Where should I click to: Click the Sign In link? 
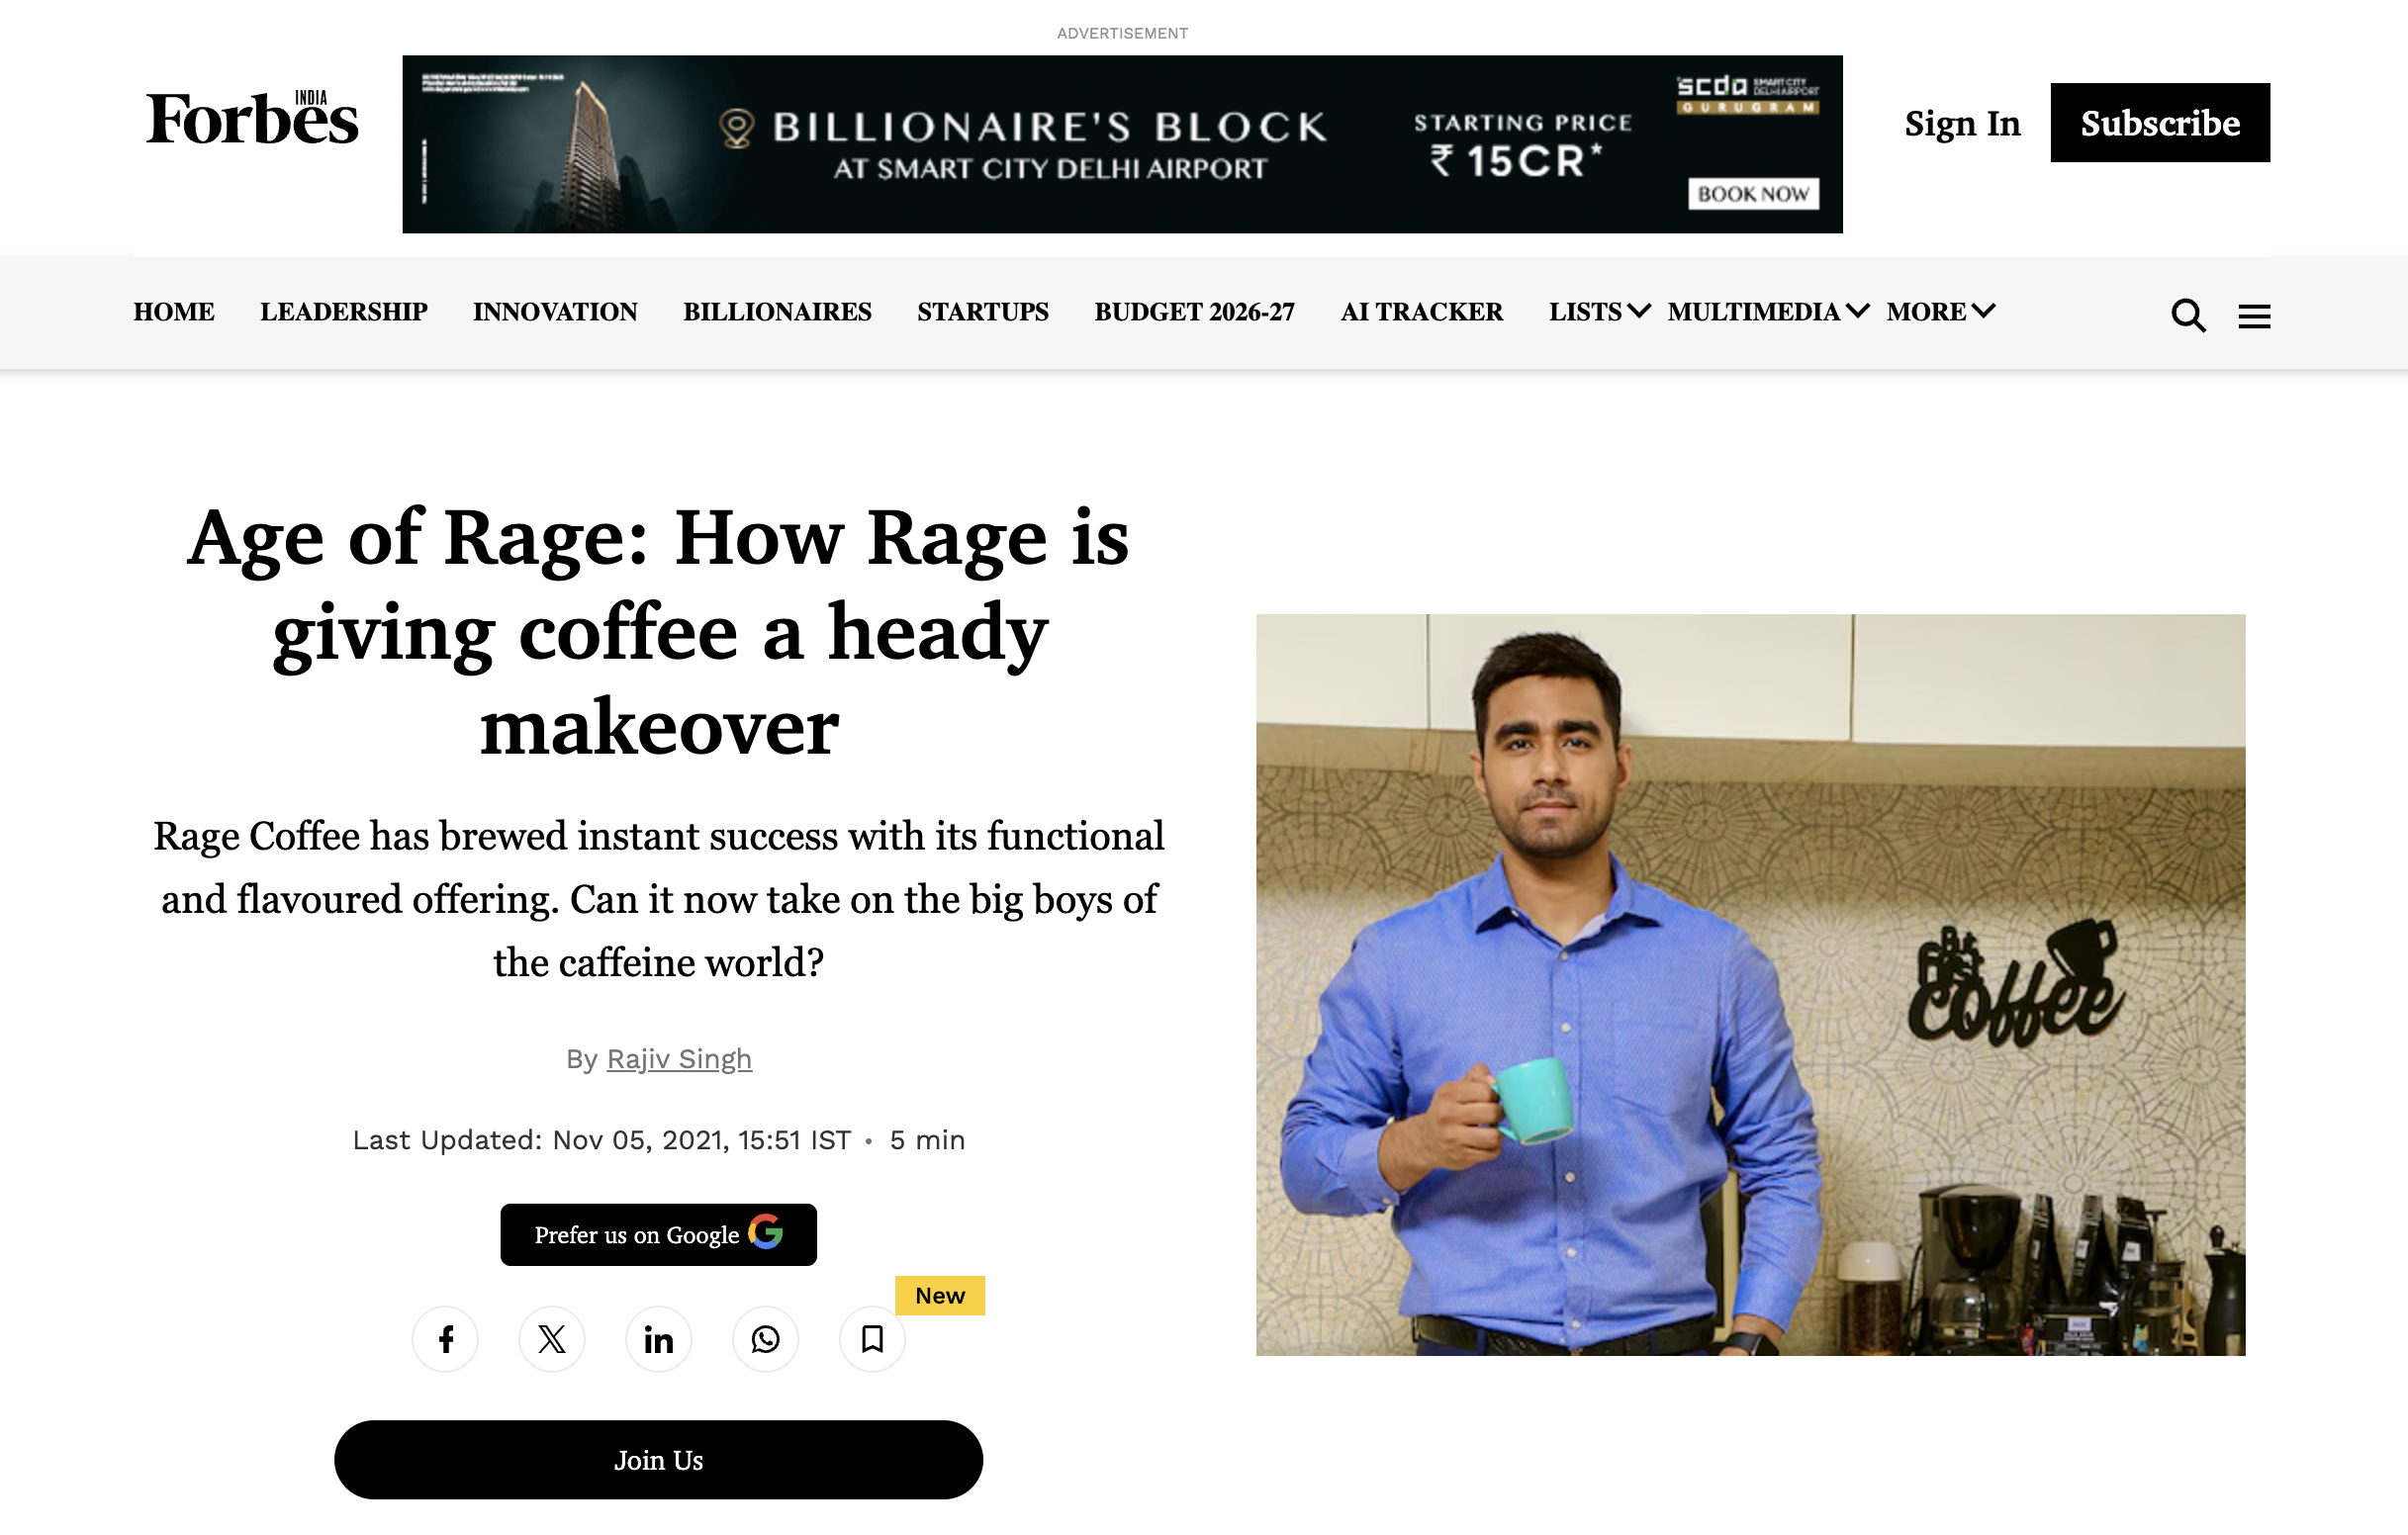click(x=1961, y=123)
